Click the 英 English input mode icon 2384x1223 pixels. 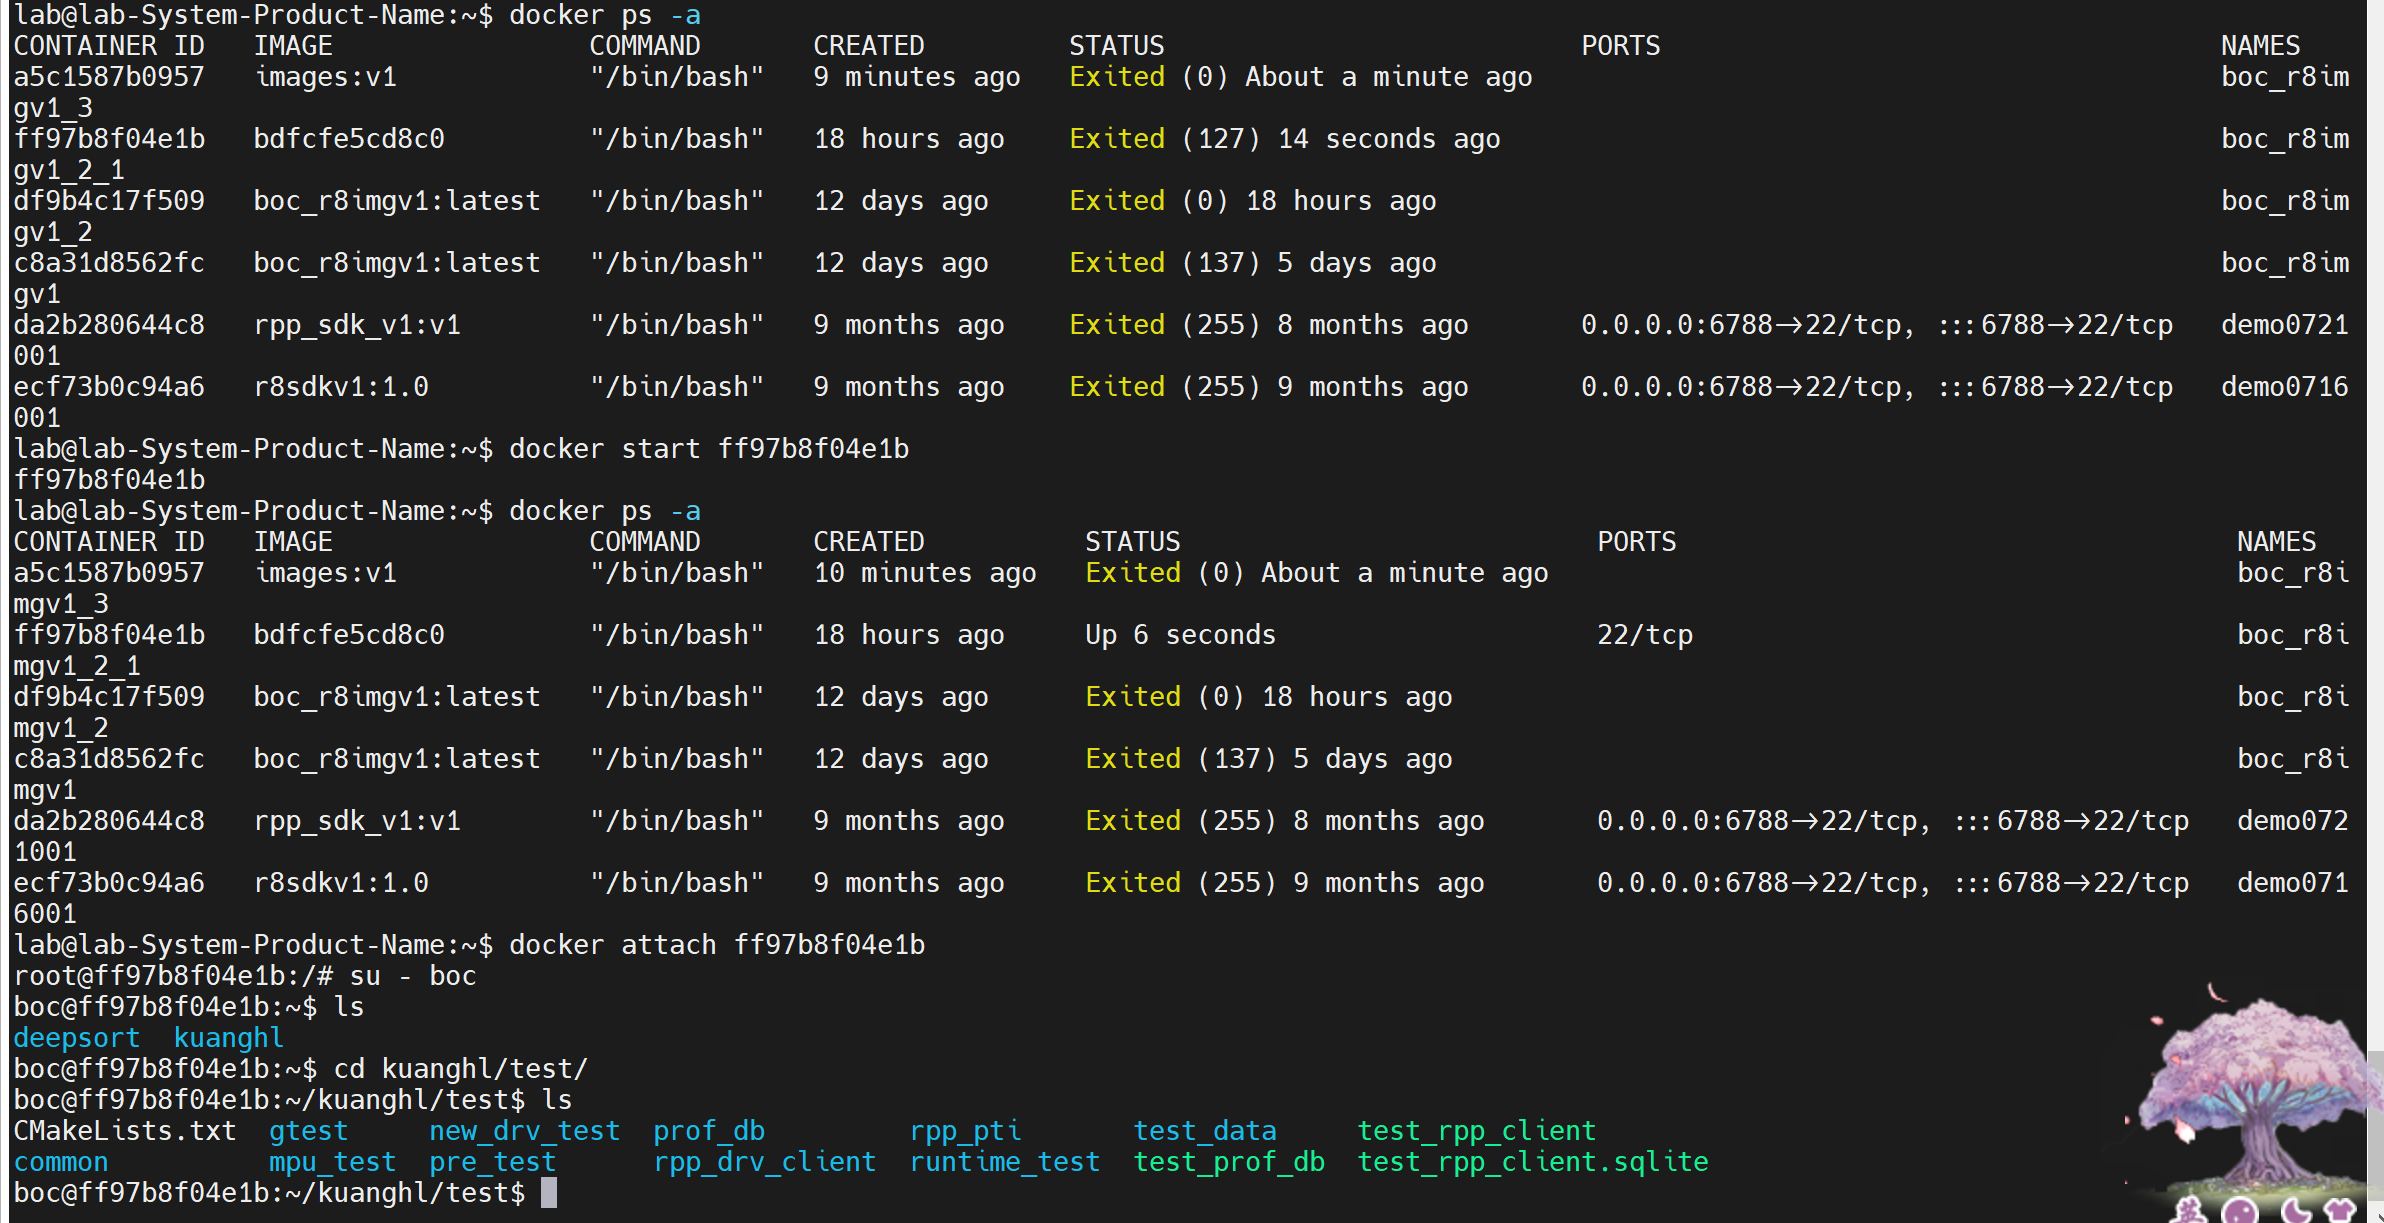pyautogui.click(x=2190, y=1213)
